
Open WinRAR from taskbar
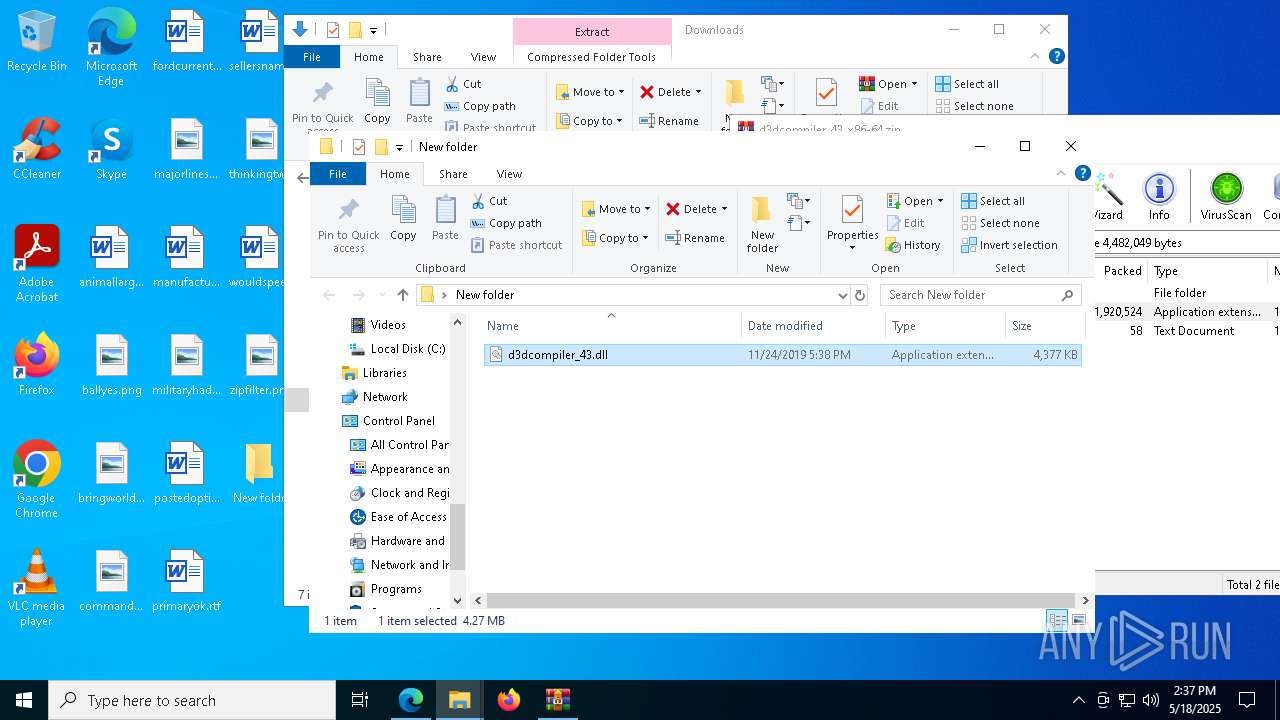(x=557, y=700)
